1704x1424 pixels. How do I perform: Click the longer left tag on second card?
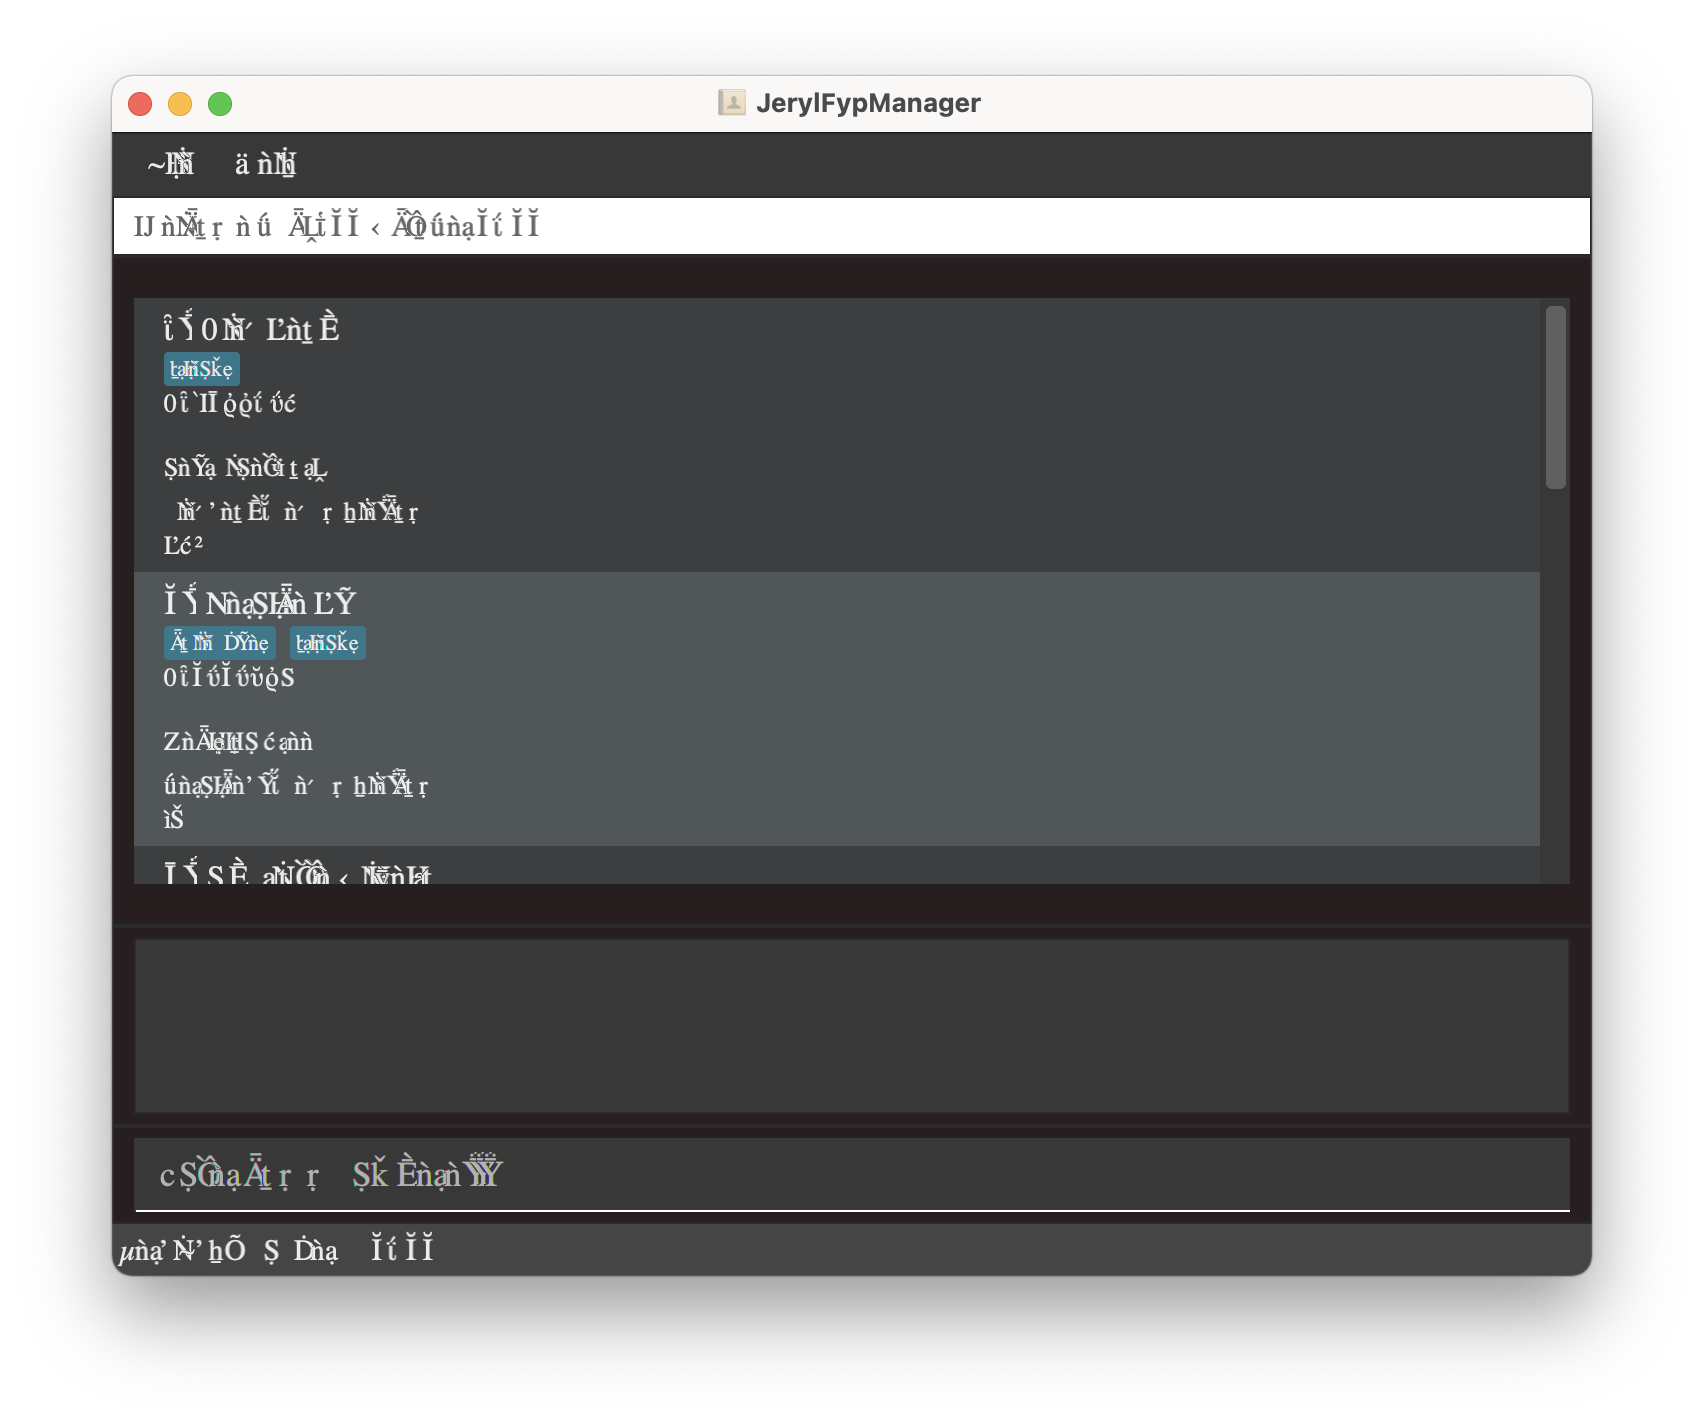[219, 643]
